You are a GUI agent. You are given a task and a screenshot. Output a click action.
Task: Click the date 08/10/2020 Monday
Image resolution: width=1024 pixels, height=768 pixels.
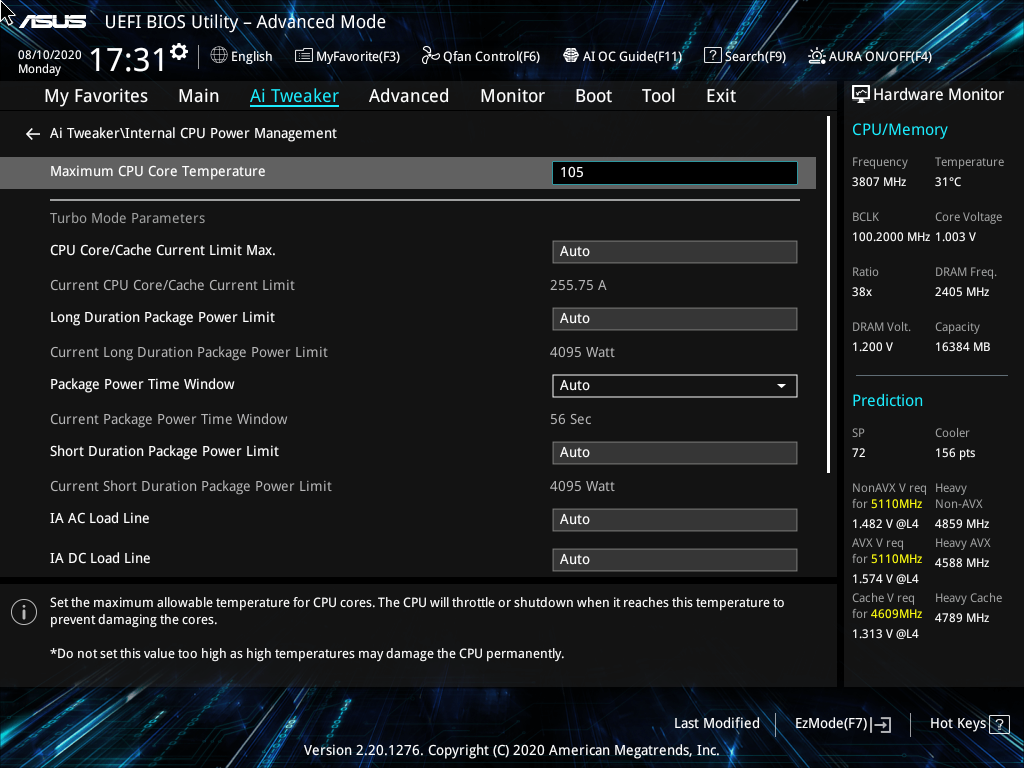50,62
